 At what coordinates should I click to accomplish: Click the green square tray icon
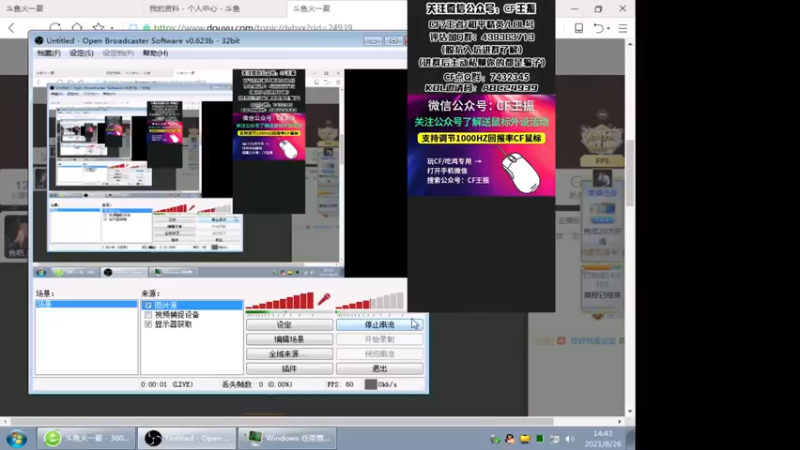coord(540,439)
